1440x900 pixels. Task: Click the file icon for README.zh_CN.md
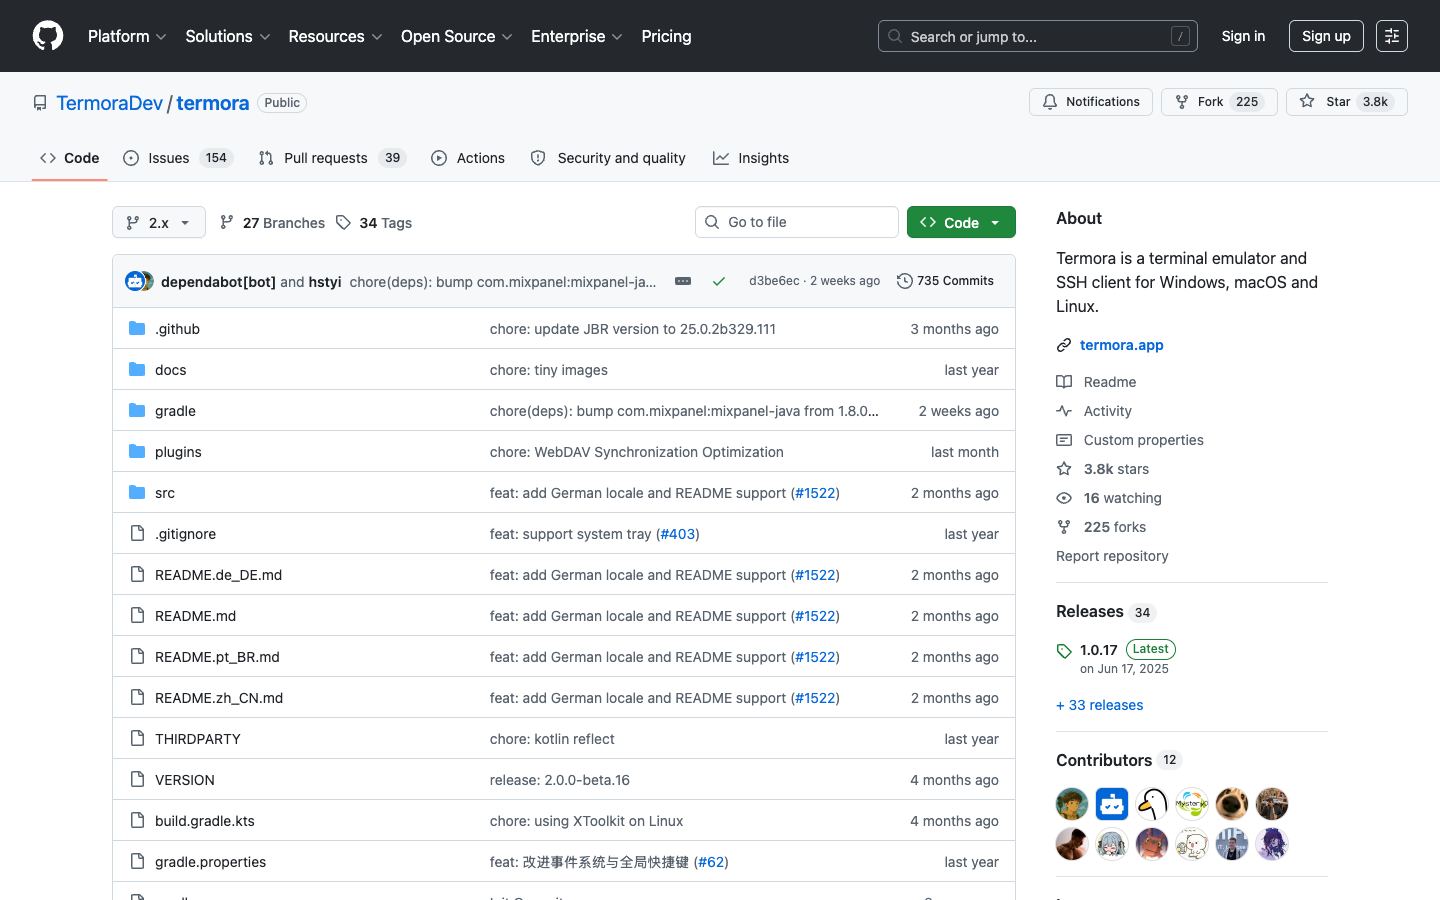137,698
